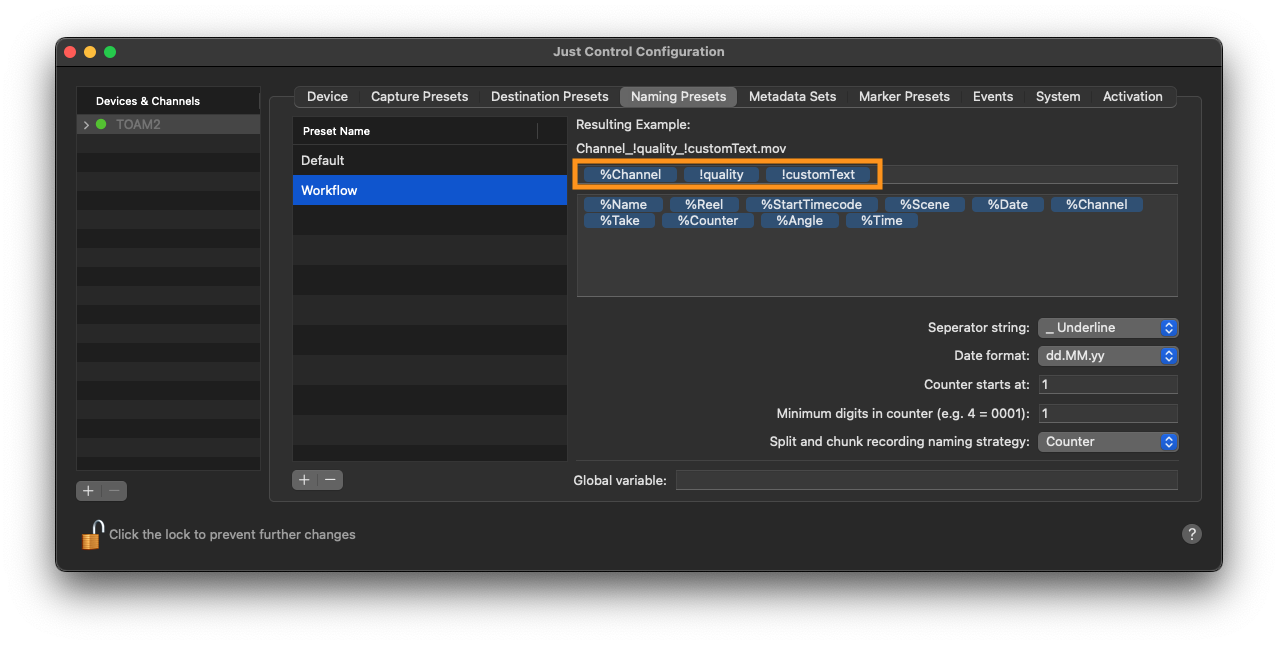Click the %Counter token

pyautogui.click(x=707, y=220)
